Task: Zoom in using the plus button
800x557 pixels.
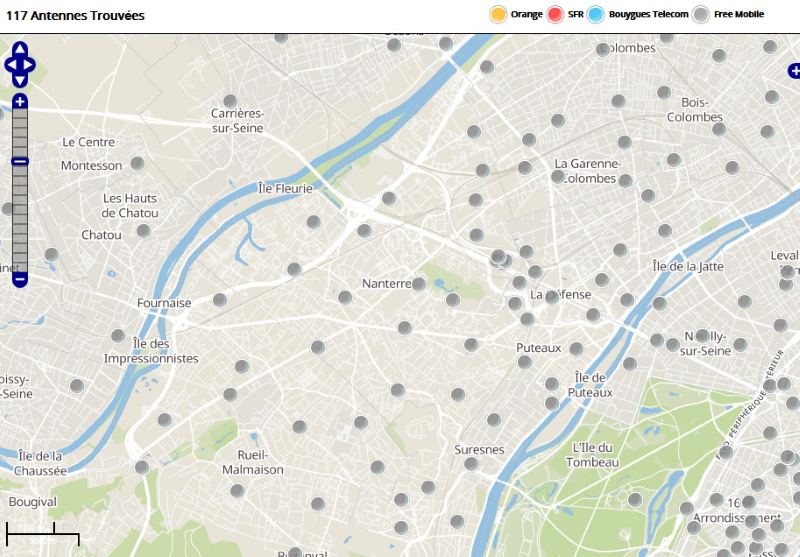Action: pos(20,102)
